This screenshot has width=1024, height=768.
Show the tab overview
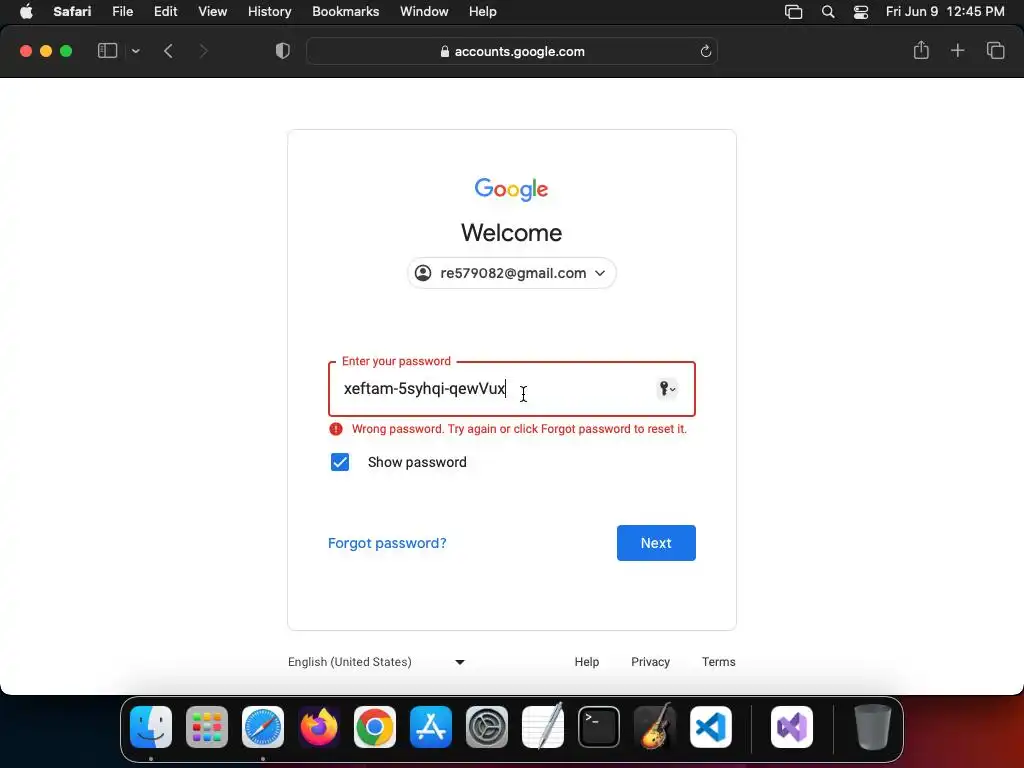pyautogui.click(x=995, y=50)
